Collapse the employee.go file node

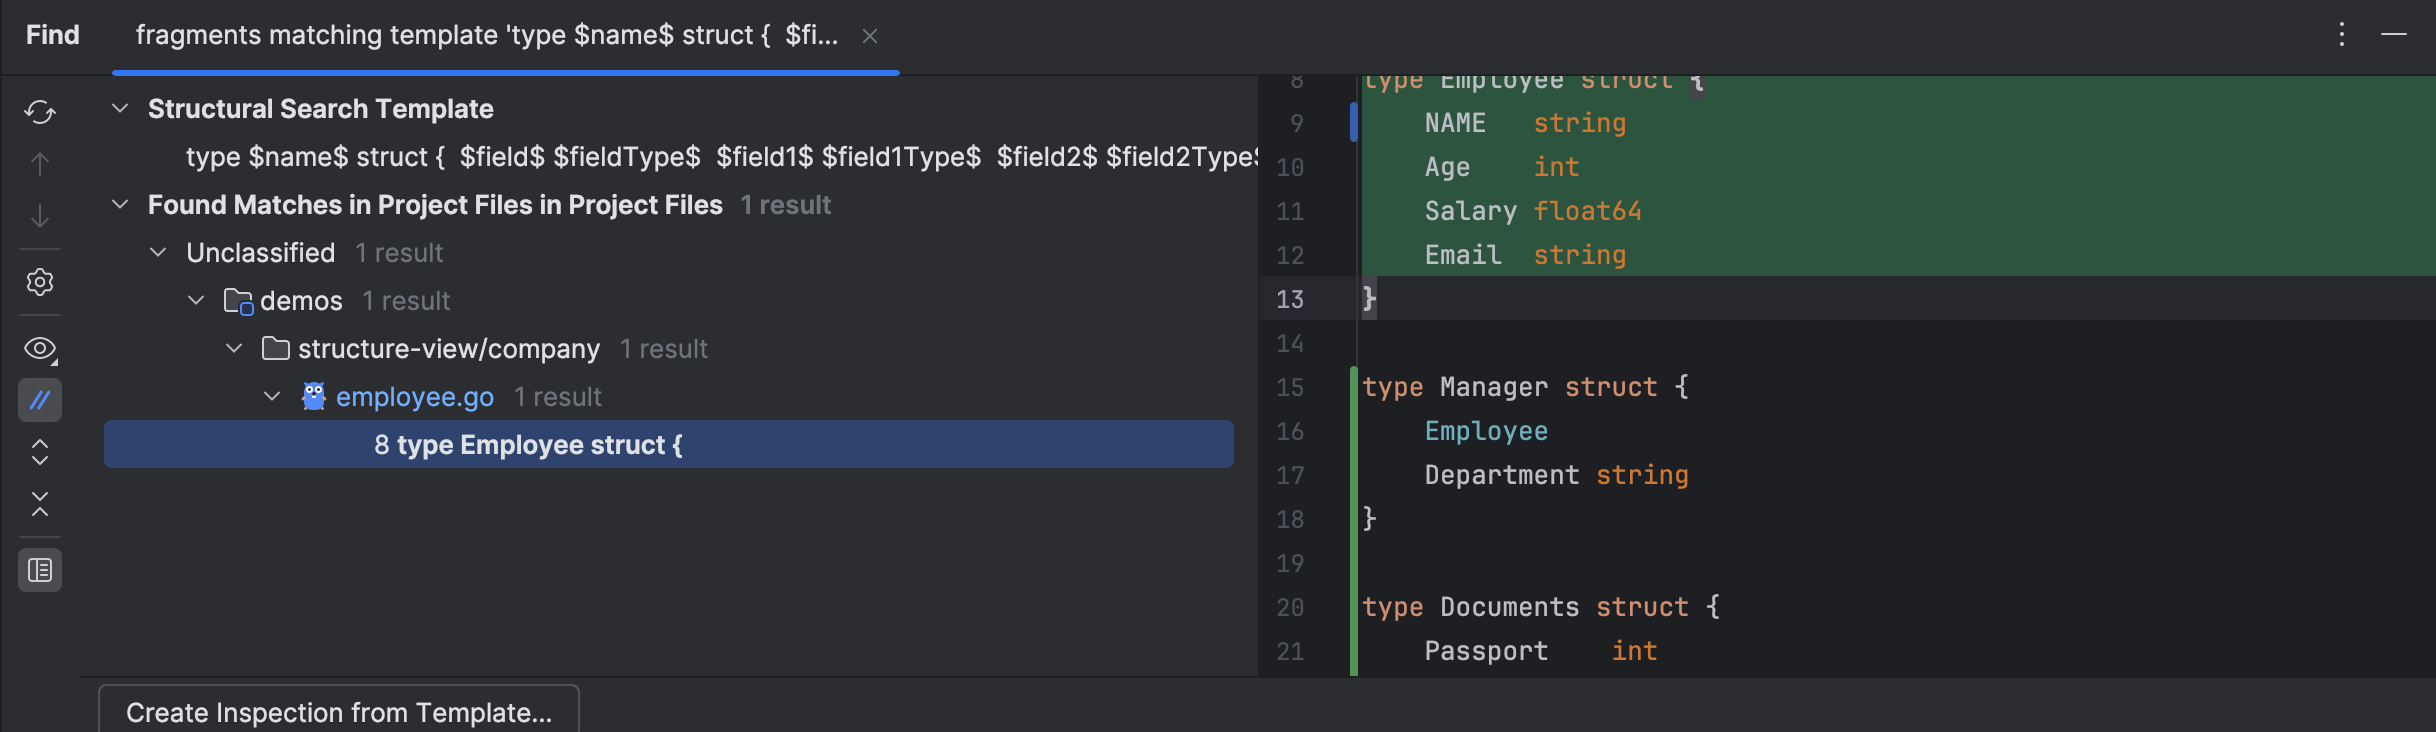coord(272,396)
